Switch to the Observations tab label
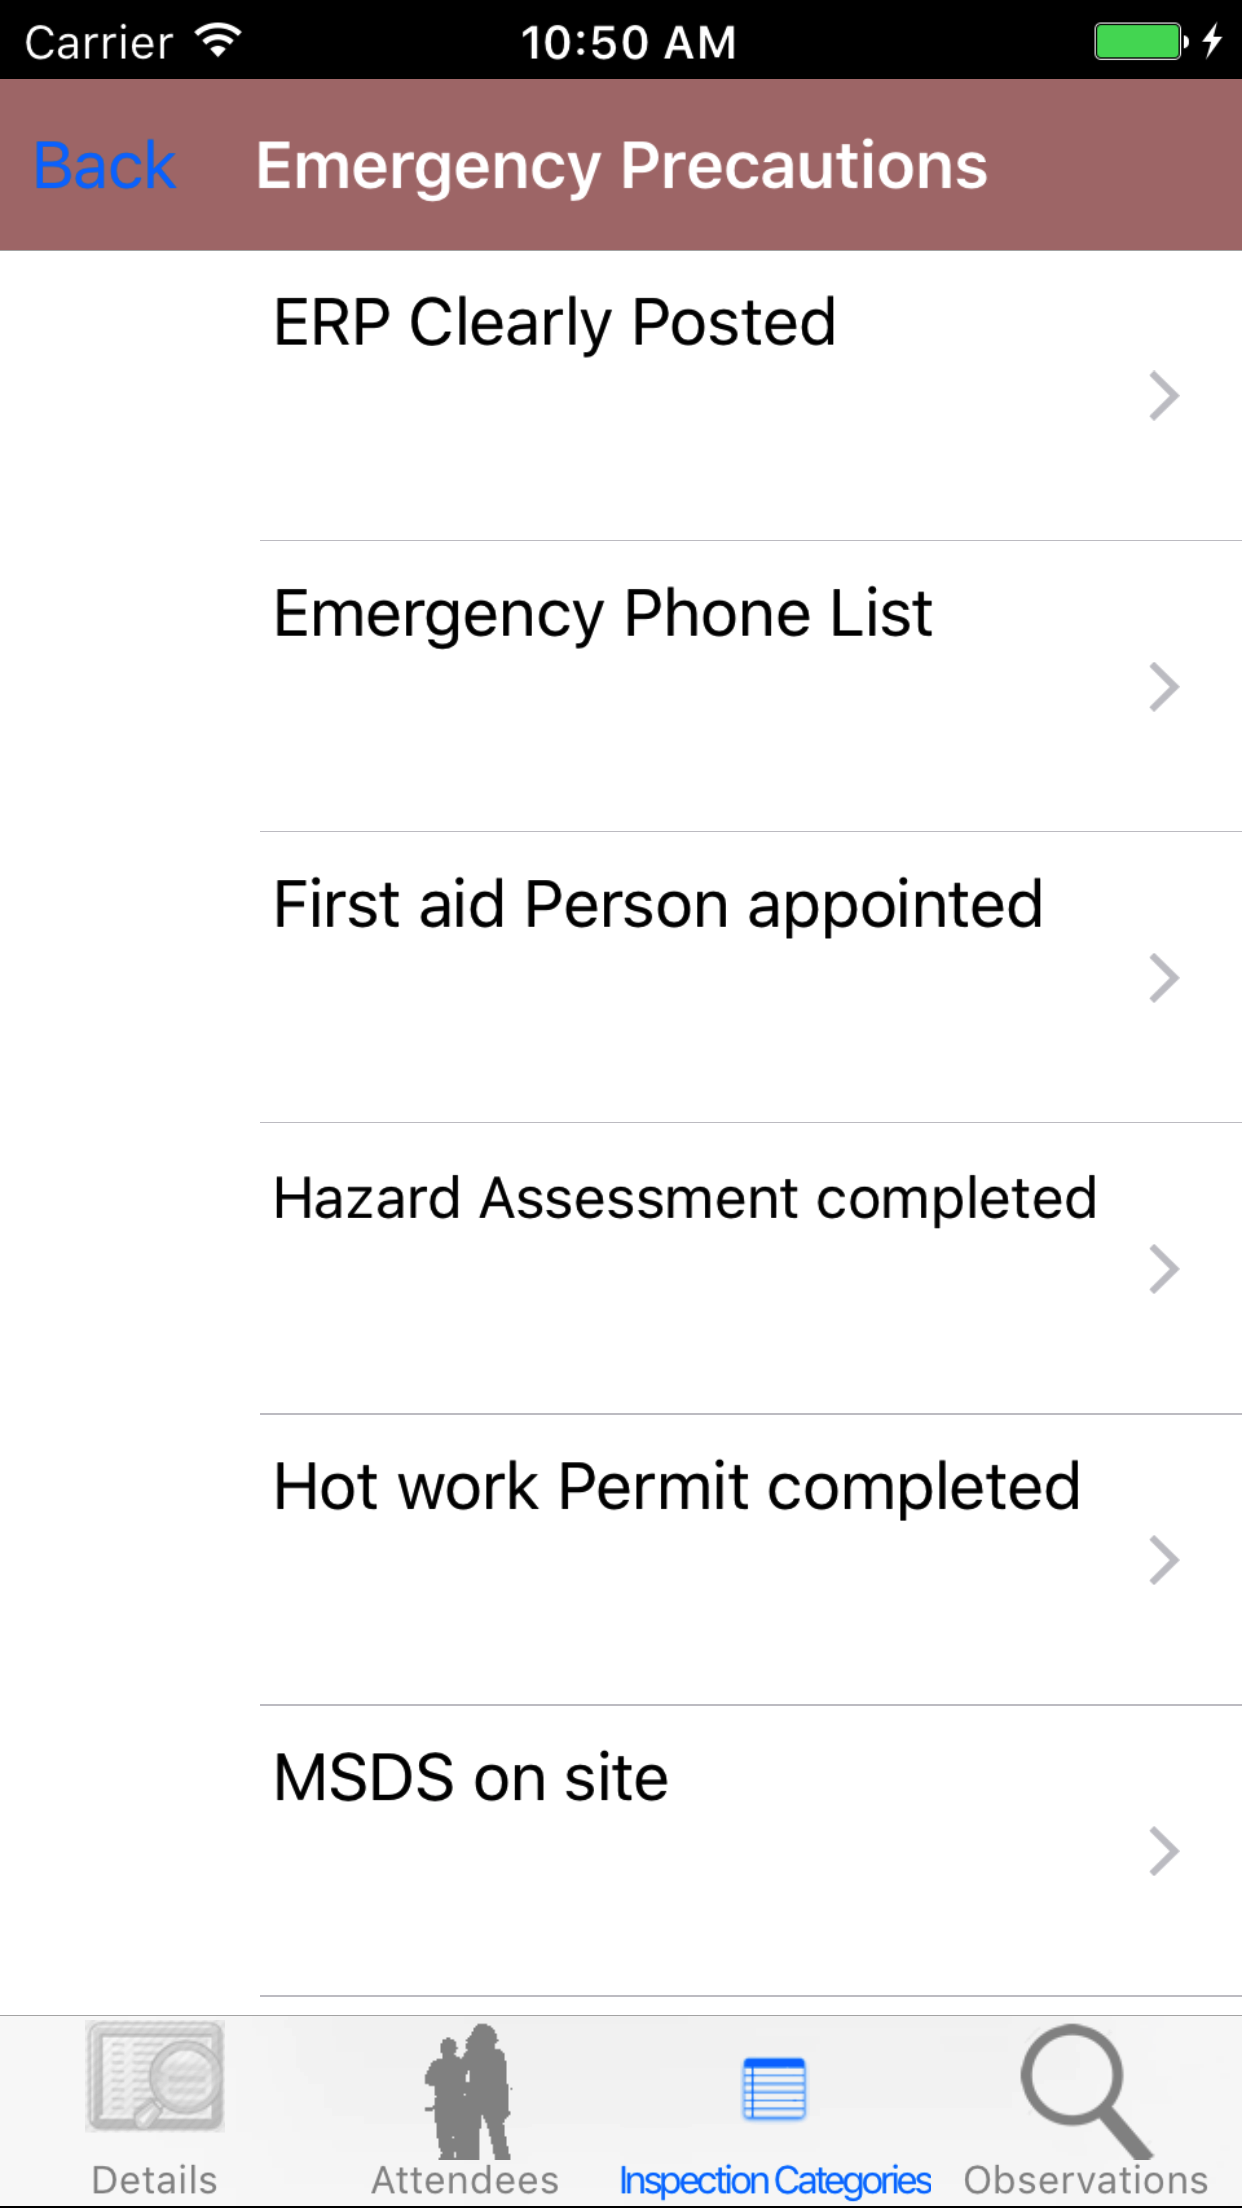1242x2208 pixels. 1086,2180
